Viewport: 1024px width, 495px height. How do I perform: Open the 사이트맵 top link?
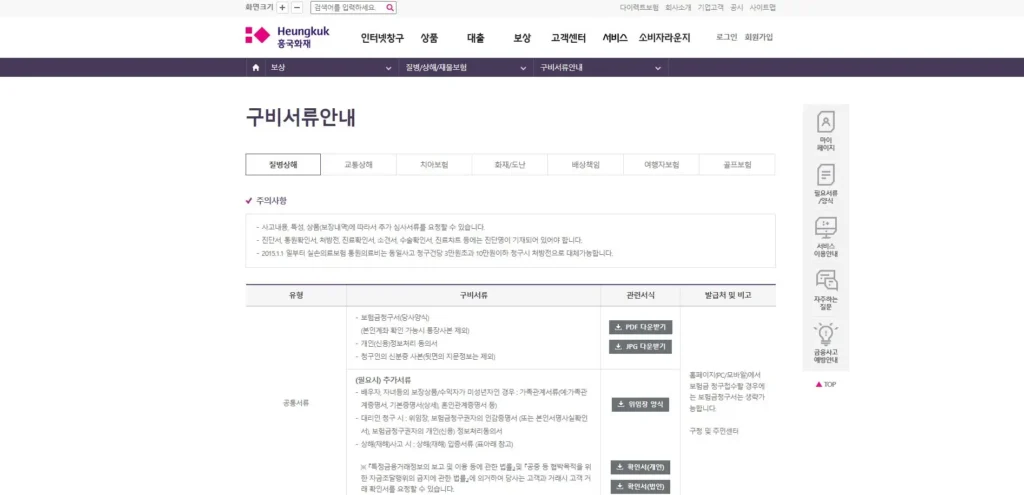coord(763,8)
